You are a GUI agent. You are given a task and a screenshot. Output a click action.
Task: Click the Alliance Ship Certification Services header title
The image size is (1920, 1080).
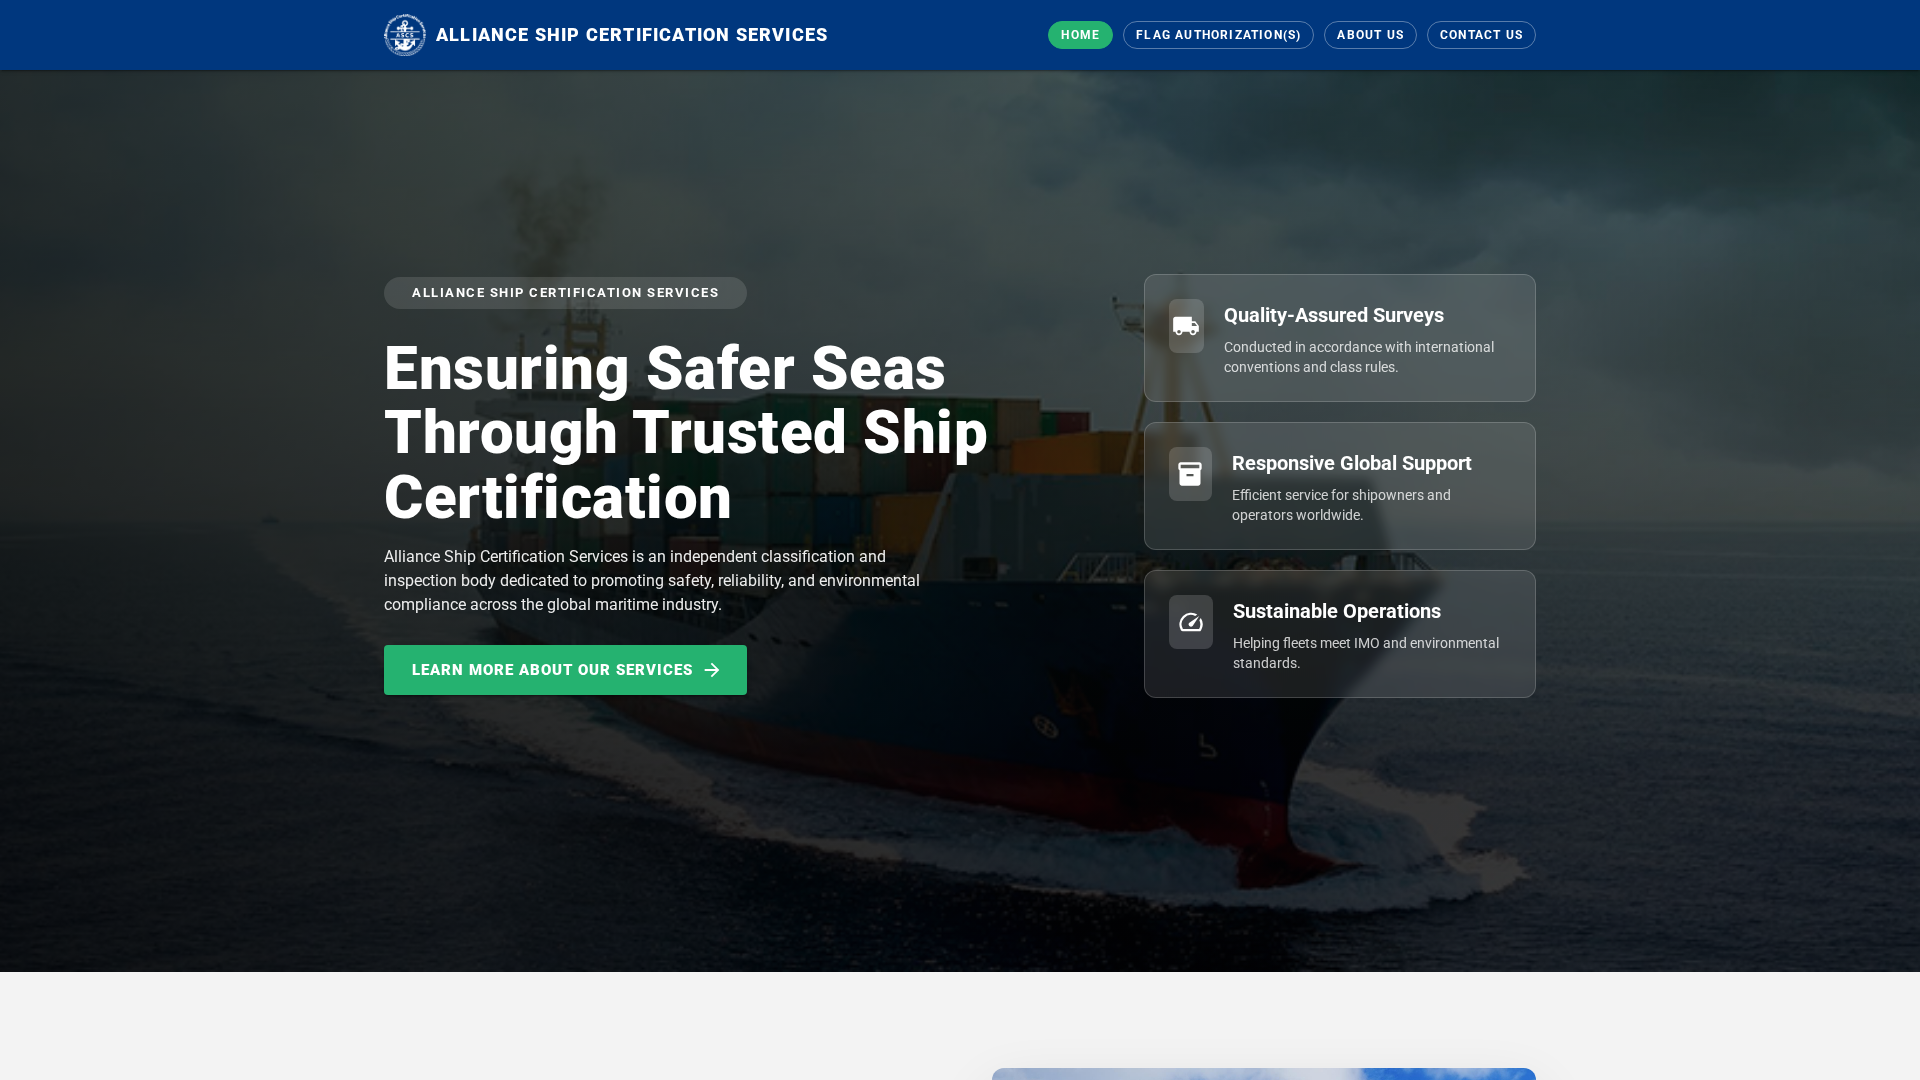click(632, 35)
